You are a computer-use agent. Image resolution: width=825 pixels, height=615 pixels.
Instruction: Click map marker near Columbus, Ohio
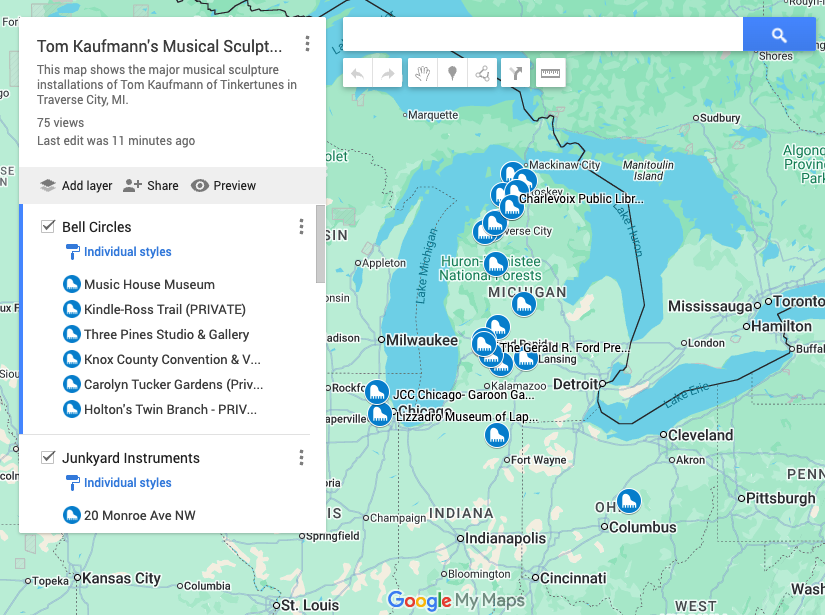[628, 501]
